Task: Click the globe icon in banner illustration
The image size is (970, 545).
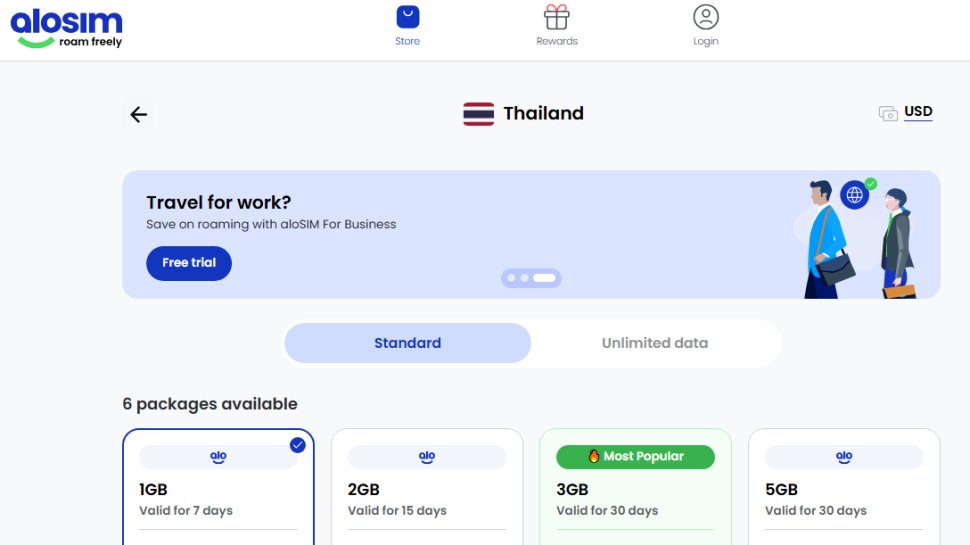Action: 854,195
